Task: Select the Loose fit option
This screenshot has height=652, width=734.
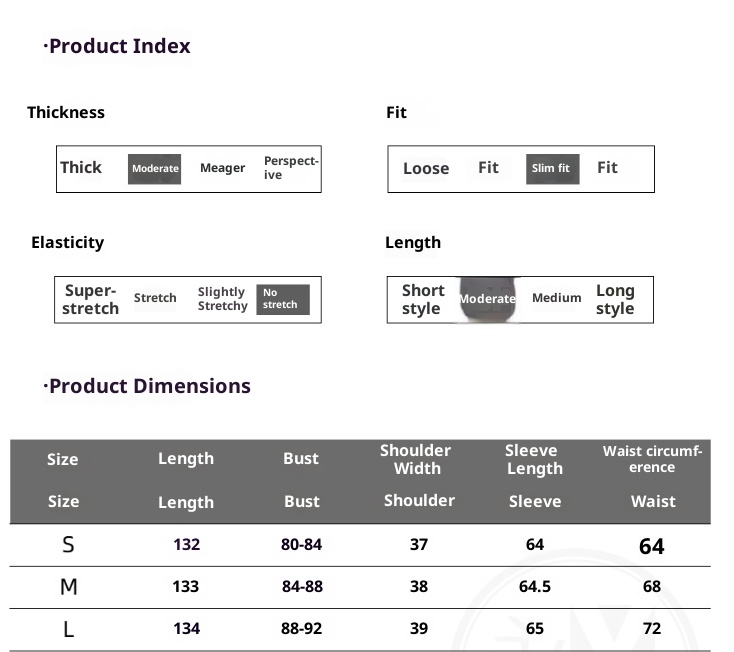Action: (426, 169)
